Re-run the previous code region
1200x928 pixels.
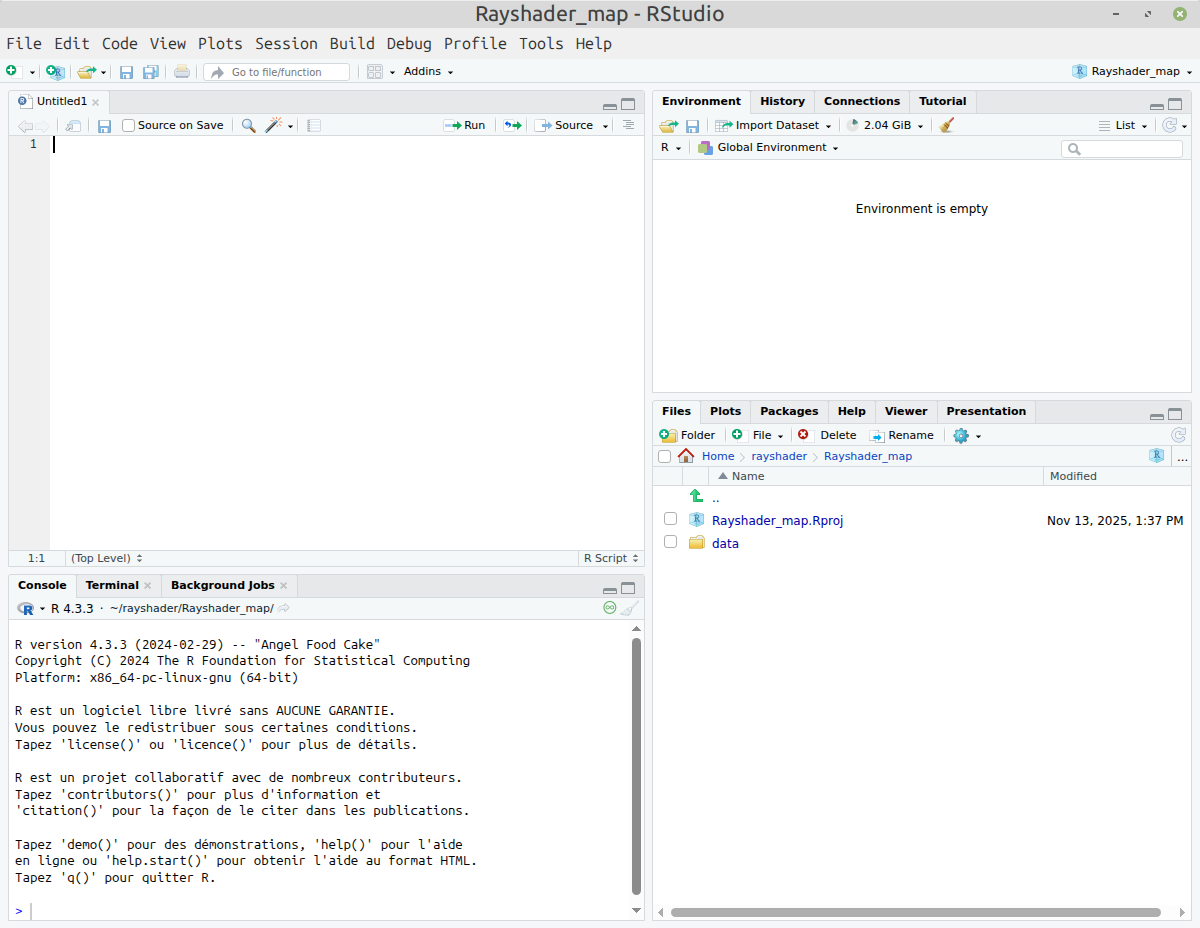coord(510,124)
